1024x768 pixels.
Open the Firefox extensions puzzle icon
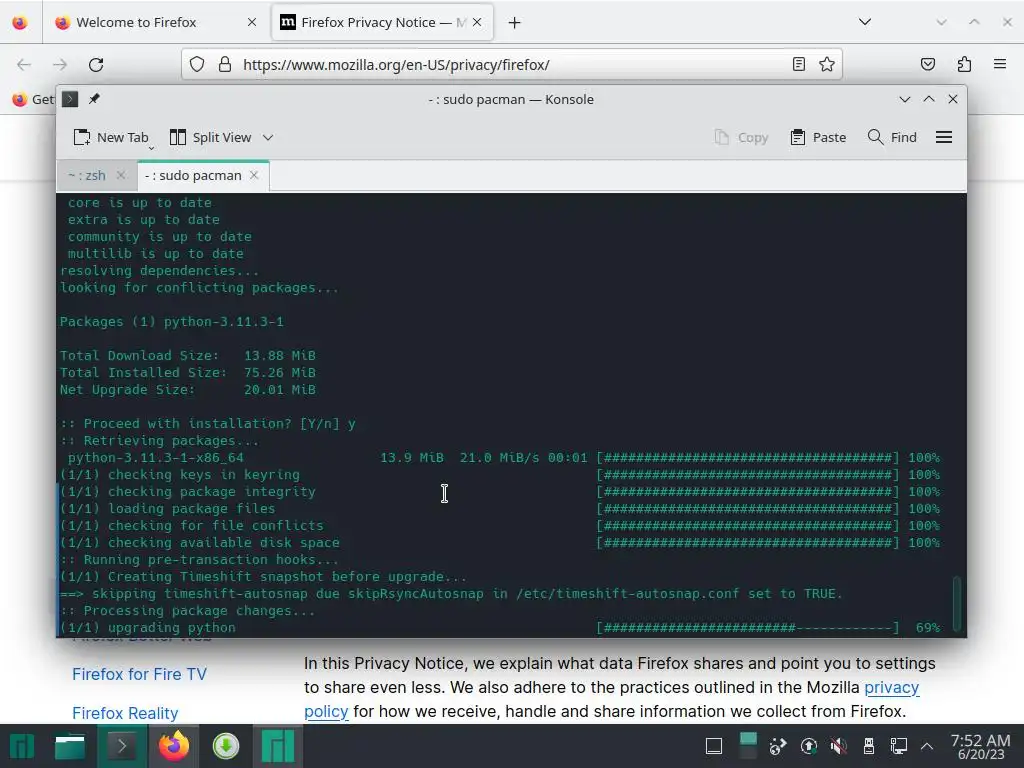(964, 64)
